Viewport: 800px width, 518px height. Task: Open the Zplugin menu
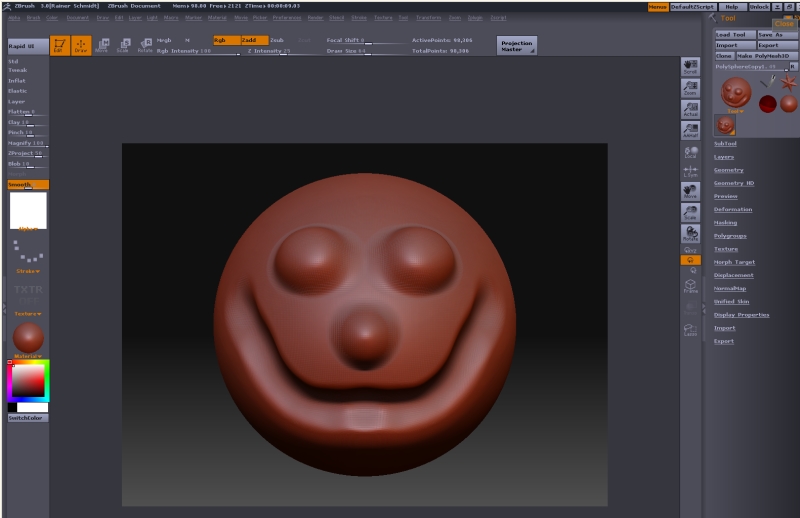point(475,17)
